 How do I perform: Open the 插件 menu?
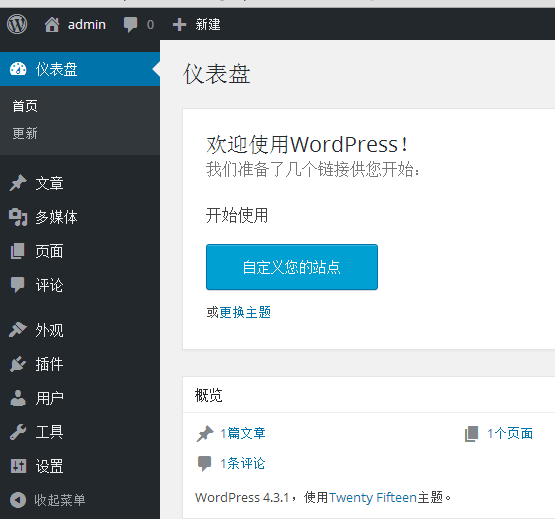tap(80, 364)
